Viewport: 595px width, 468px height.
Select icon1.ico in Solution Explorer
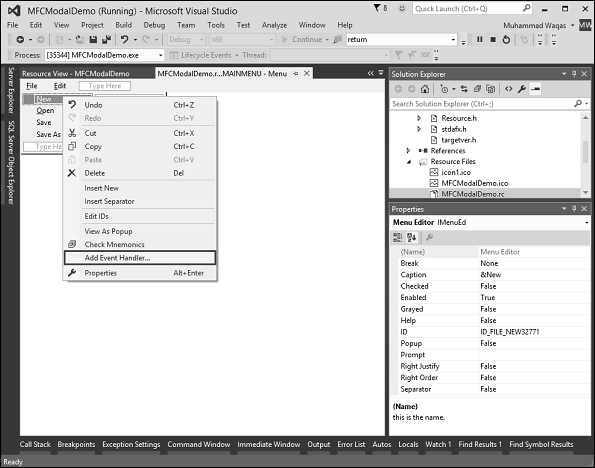click(x=456, y=172)
